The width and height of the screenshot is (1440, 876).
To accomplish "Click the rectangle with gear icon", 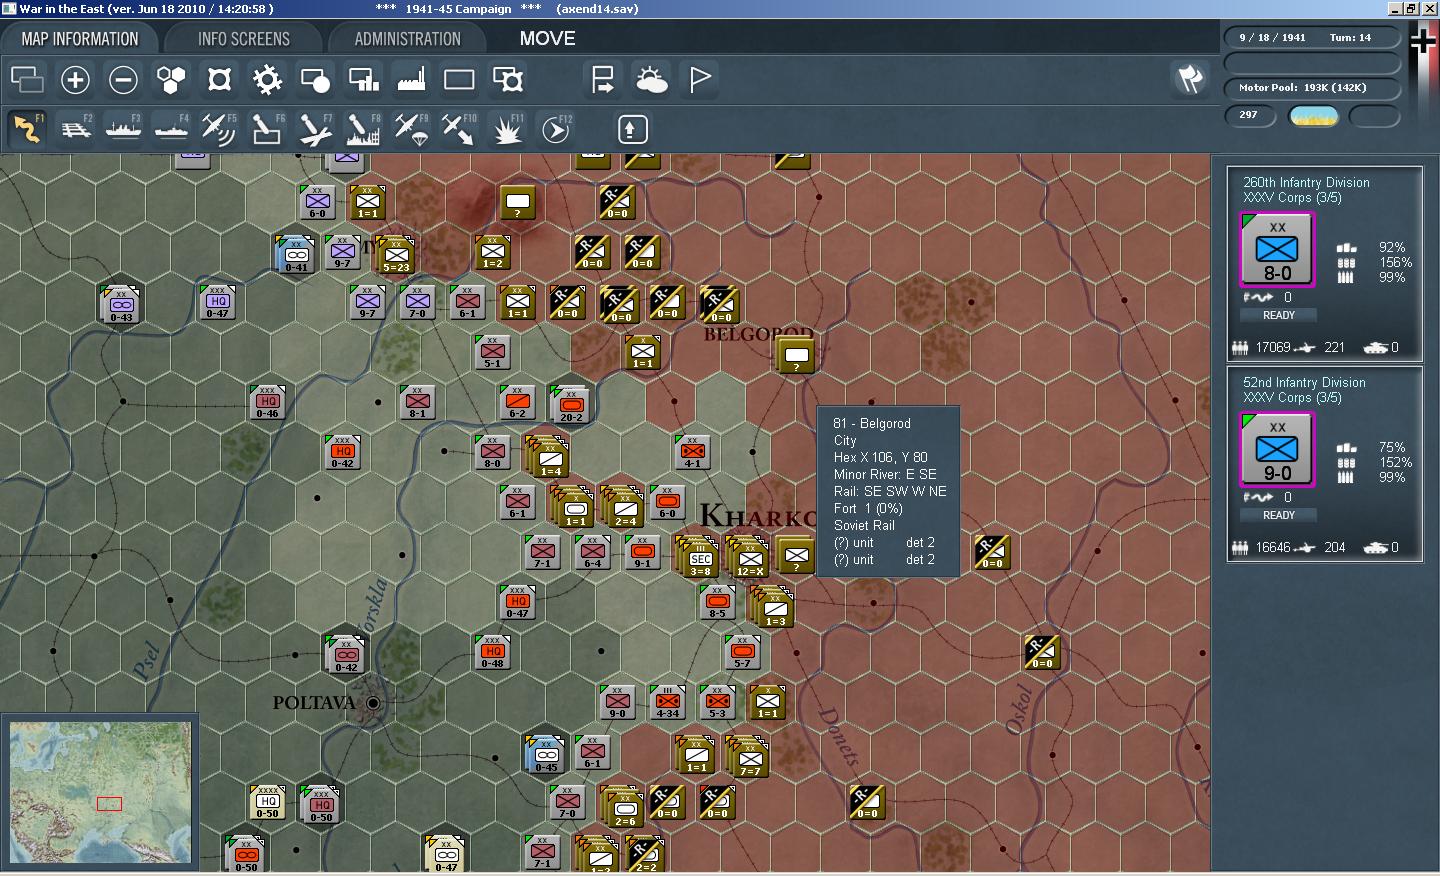I will 508,79.
